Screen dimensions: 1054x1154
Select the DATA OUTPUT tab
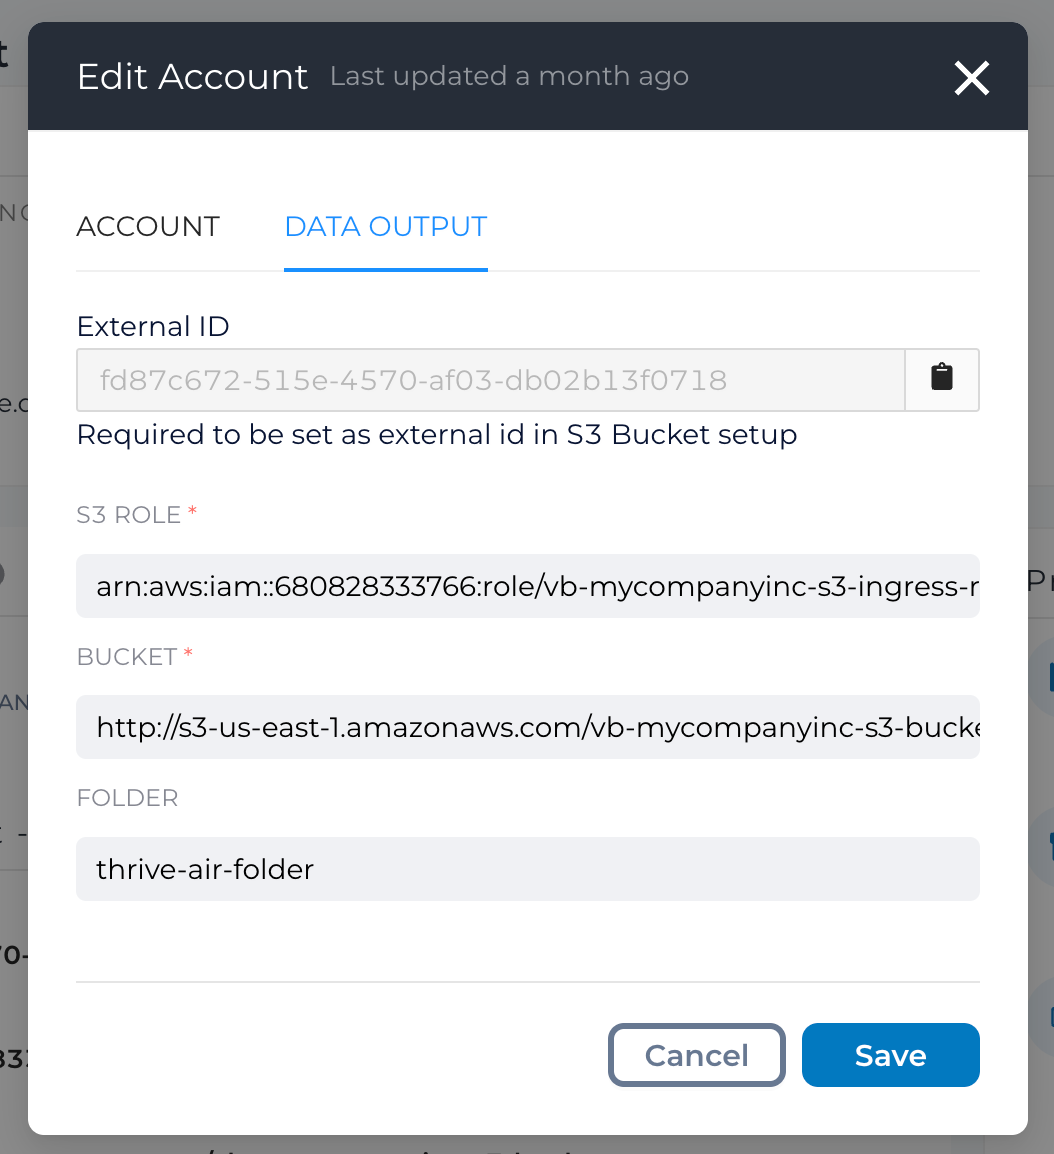386,227
